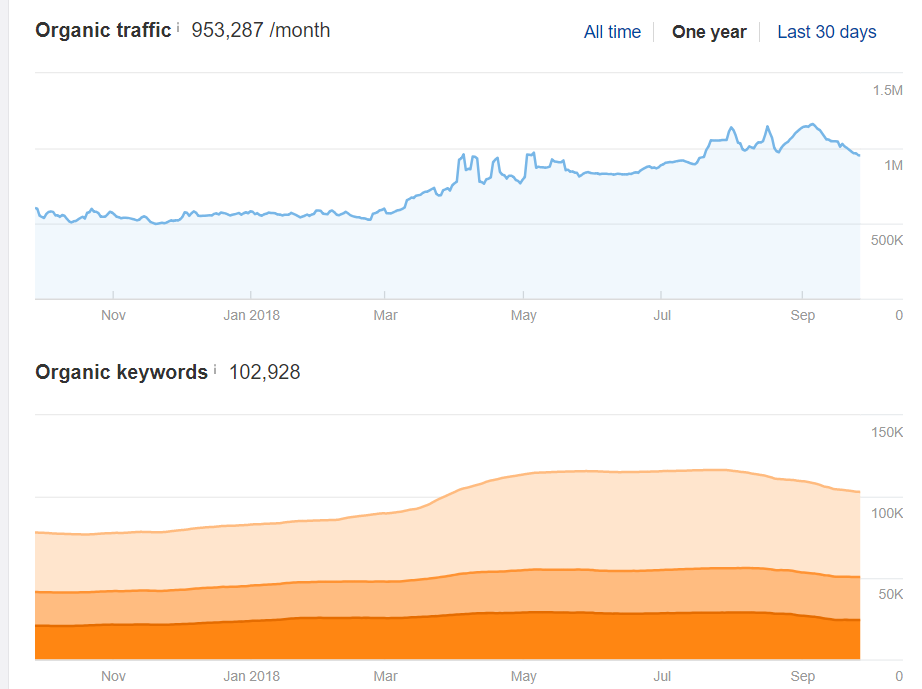The width and height of the screenshot is (922, 689).
Task: Click the dark orange bottom keyword band
Action: point(447,638)
